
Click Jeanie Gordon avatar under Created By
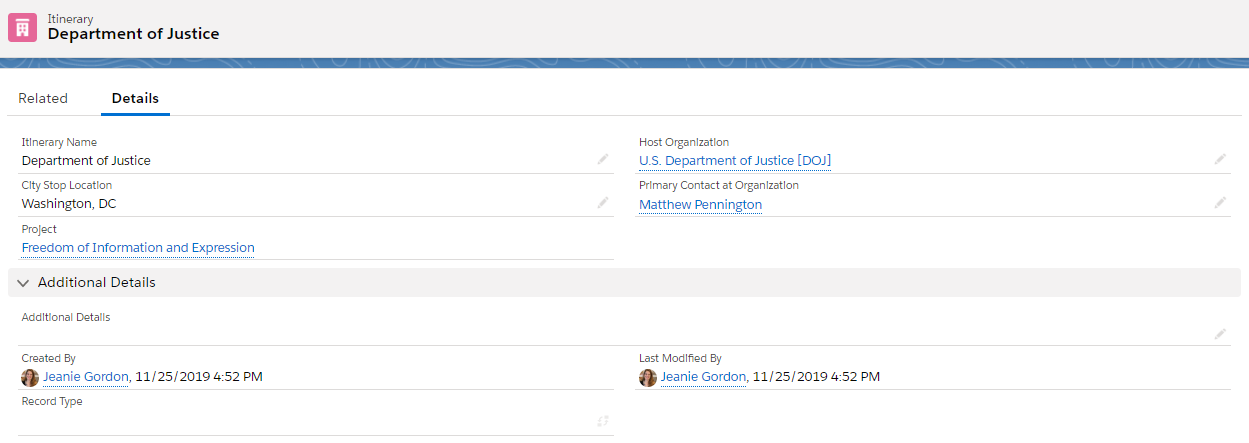coord(30,377)
